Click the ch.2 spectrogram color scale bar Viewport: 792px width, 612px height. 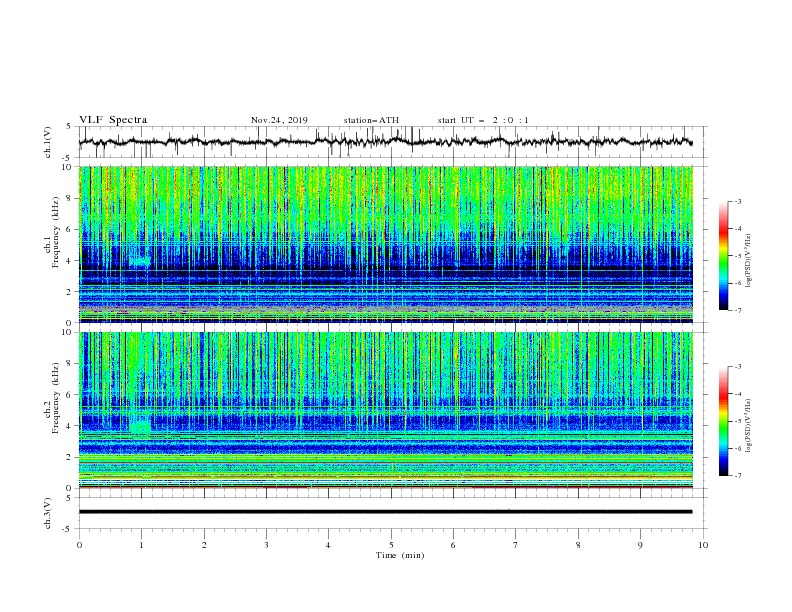[x=723, y=421]
